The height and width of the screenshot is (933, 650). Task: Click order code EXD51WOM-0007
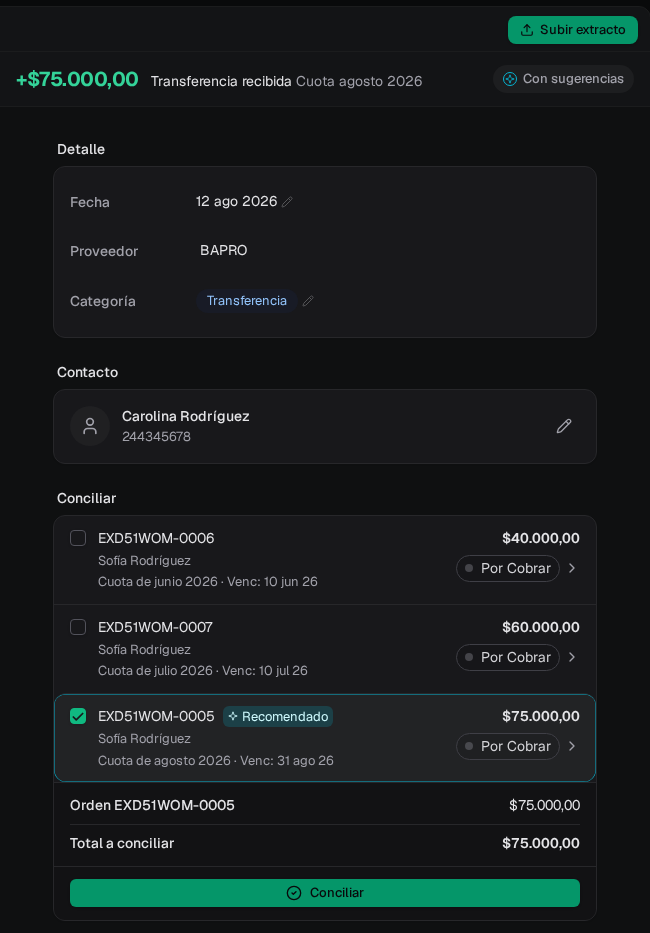[x=155, y=627]
